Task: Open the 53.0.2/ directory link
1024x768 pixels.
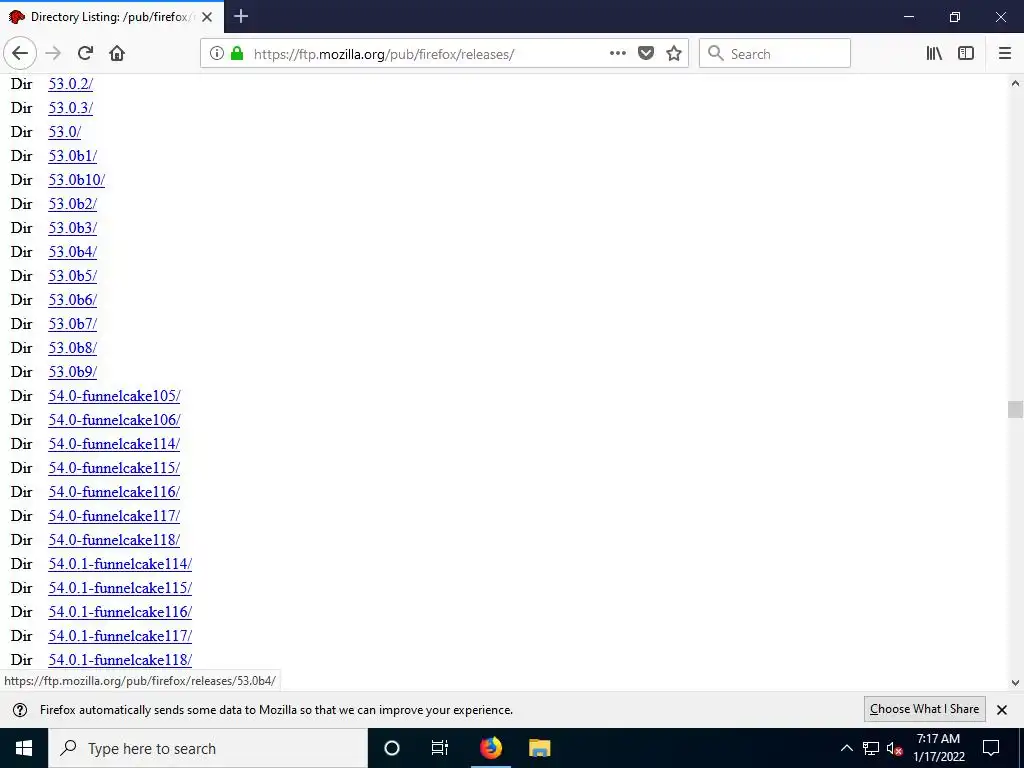Action: pyautogui.click(x=71, y=84)
